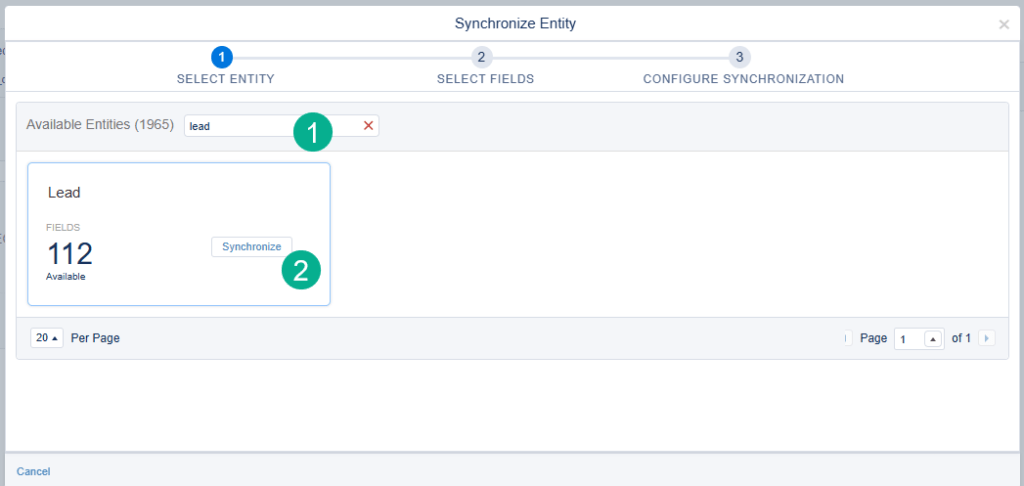Click the Cancel link
The image size is (1024, 486).
tap(33, 471)
